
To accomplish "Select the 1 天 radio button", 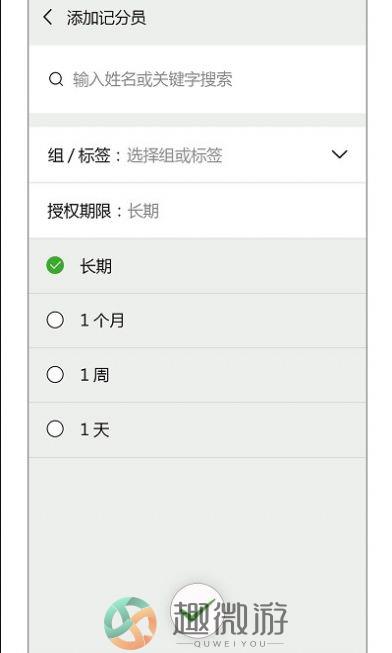I will 55,429.
